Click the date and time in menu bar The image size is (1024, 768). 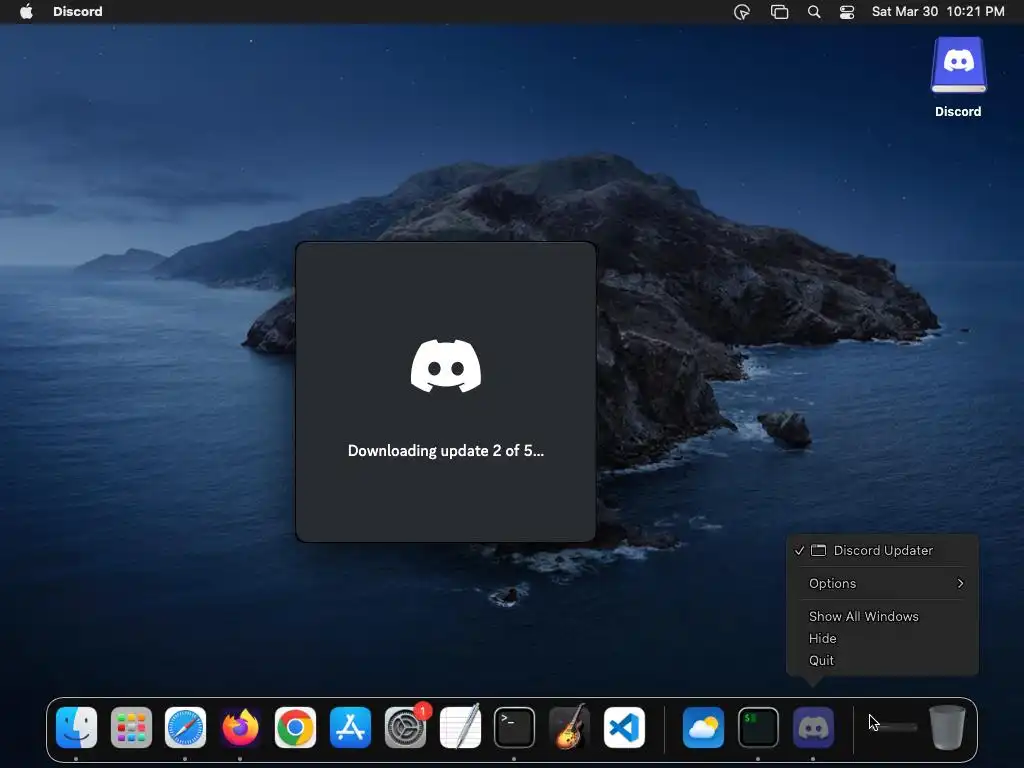point(938,12)
